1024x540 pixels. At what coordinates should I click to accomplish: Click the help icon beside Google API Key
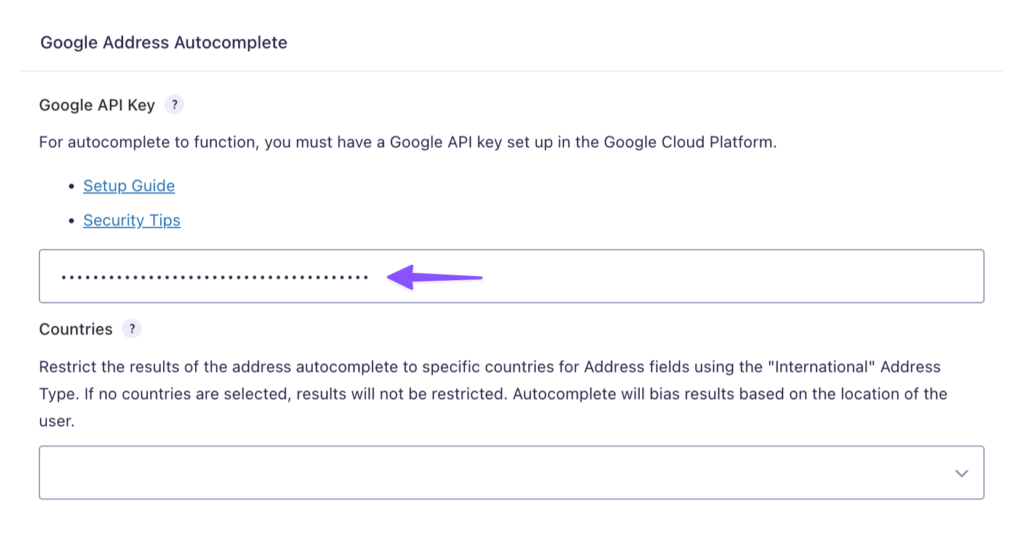point(174,104)
